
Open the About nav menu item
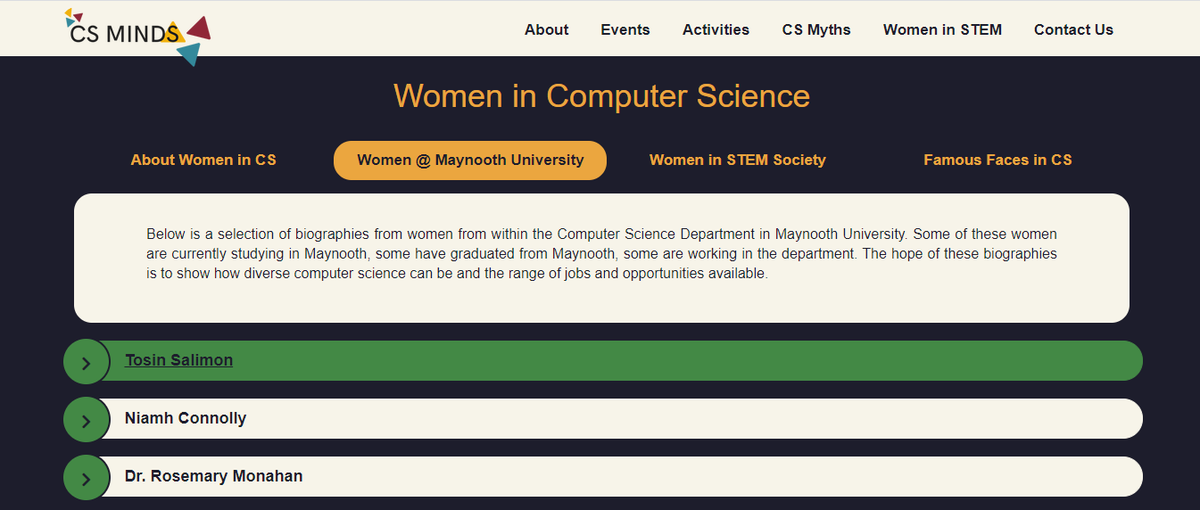[546, 30]
